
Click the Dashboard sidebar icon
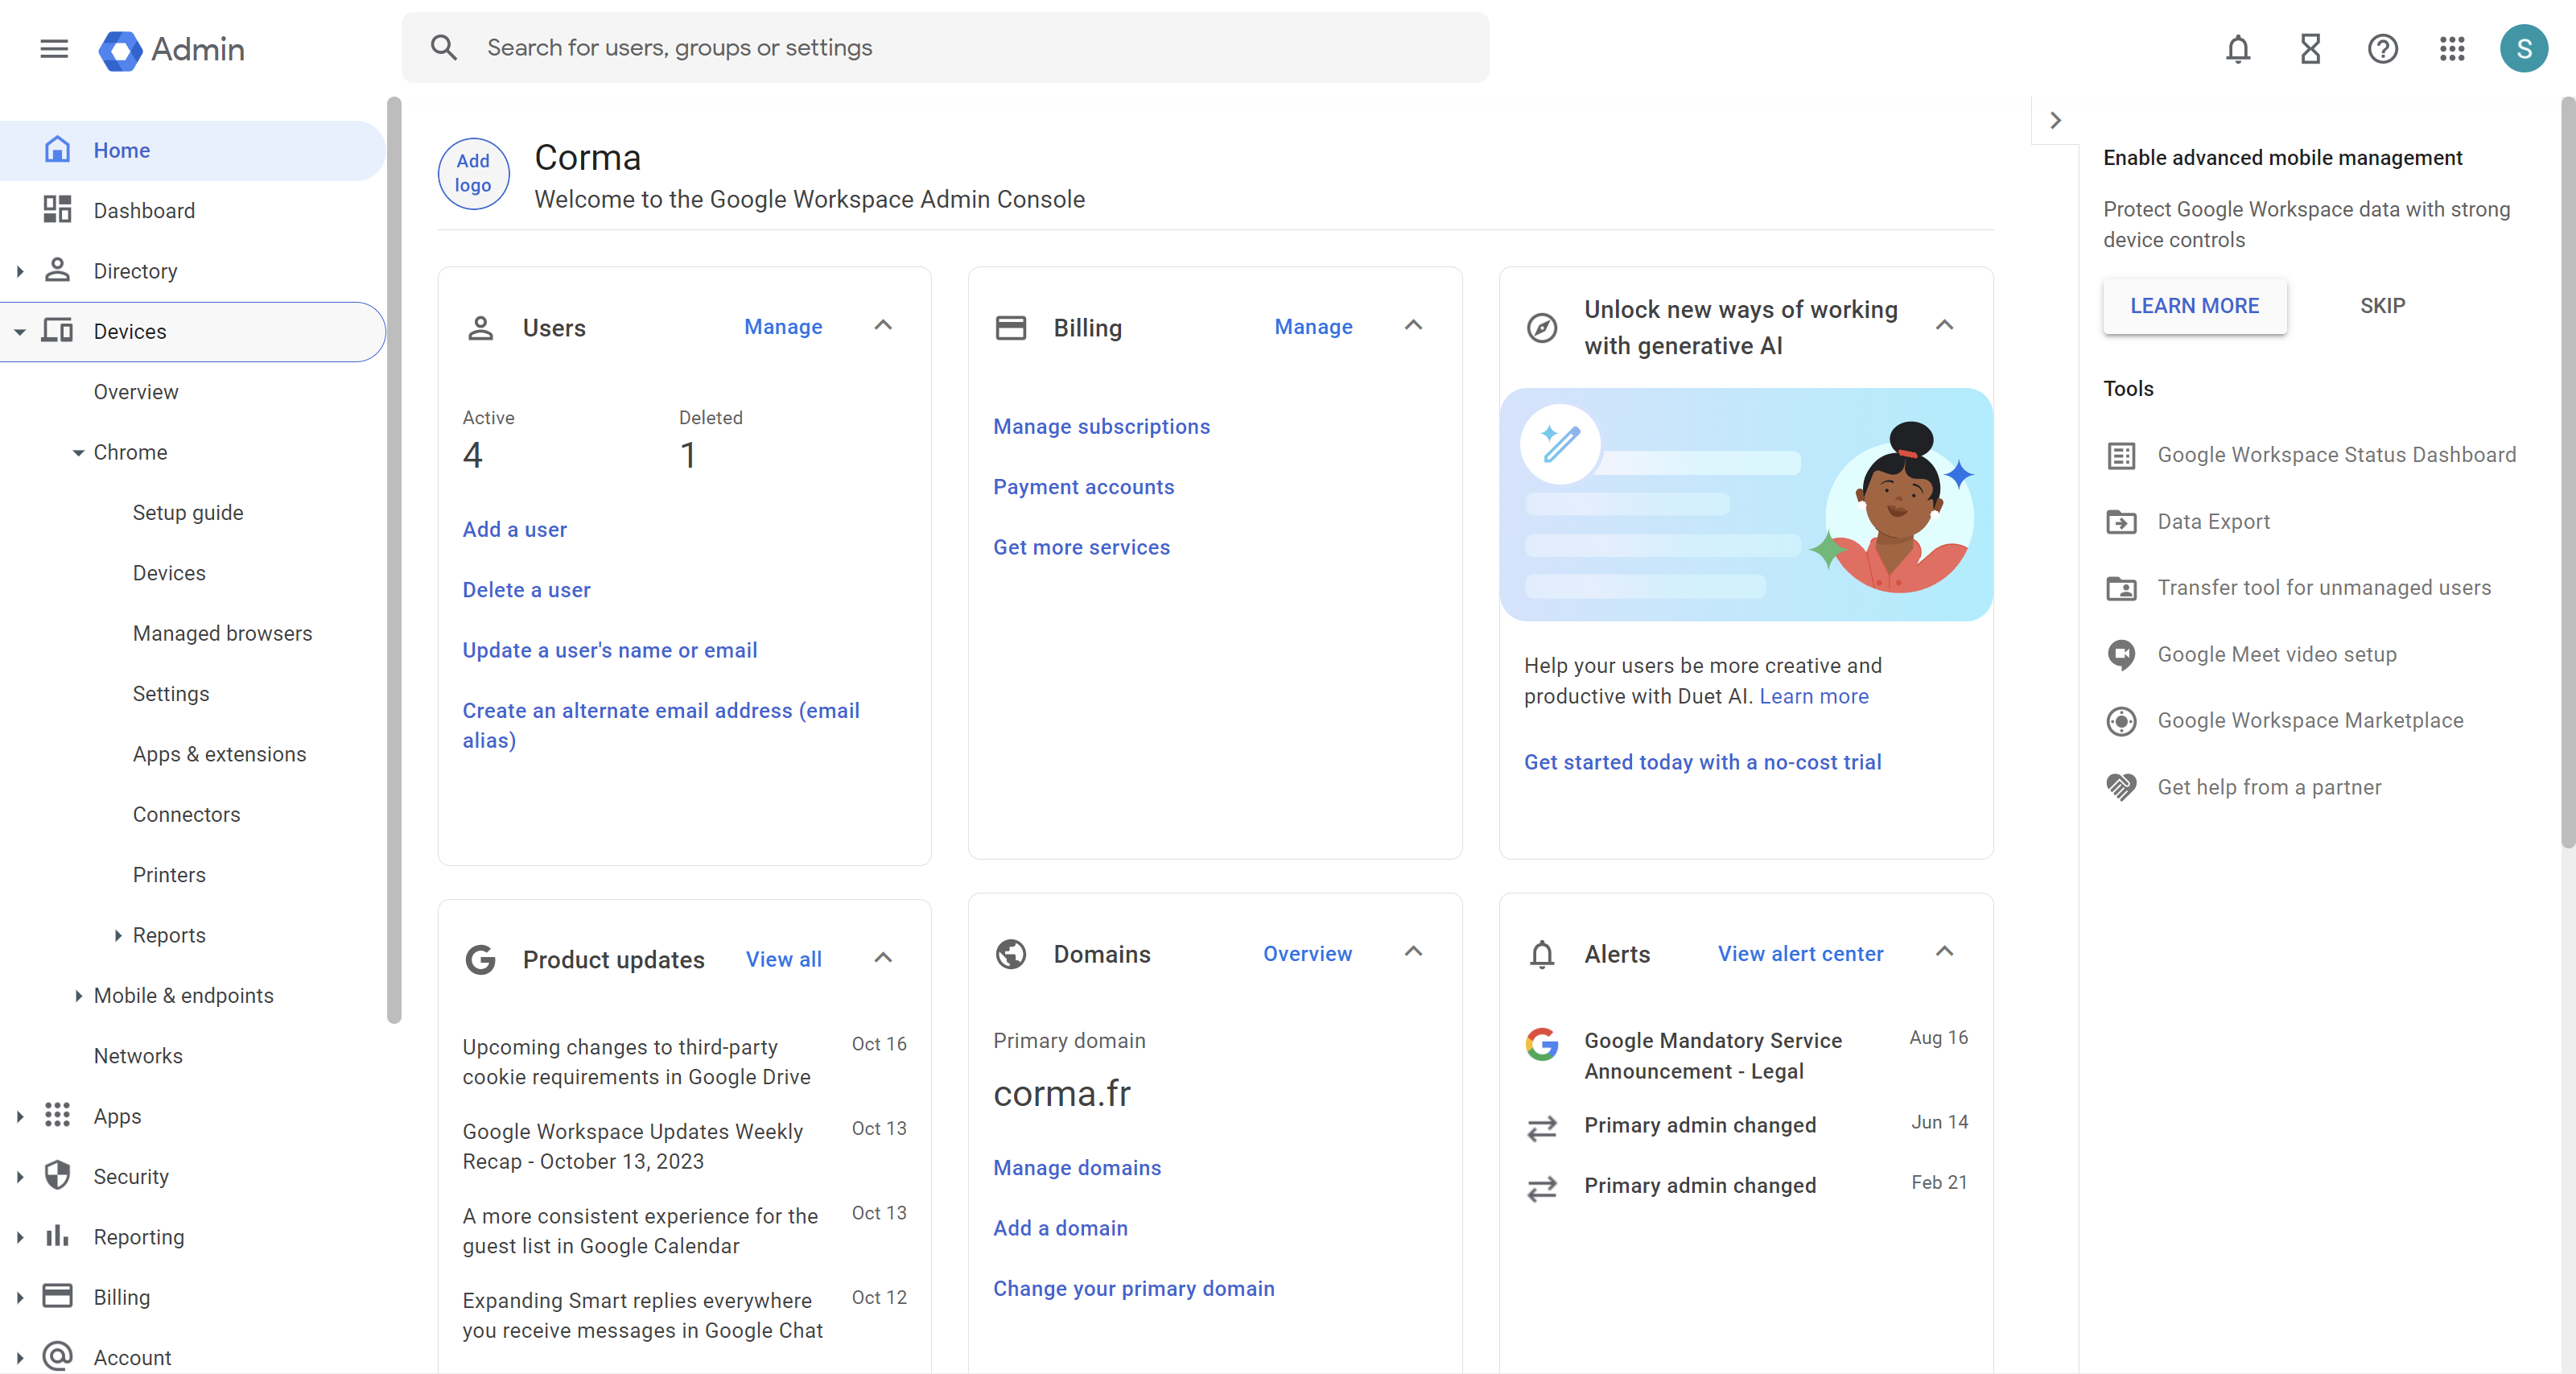(x=58, y=210)
